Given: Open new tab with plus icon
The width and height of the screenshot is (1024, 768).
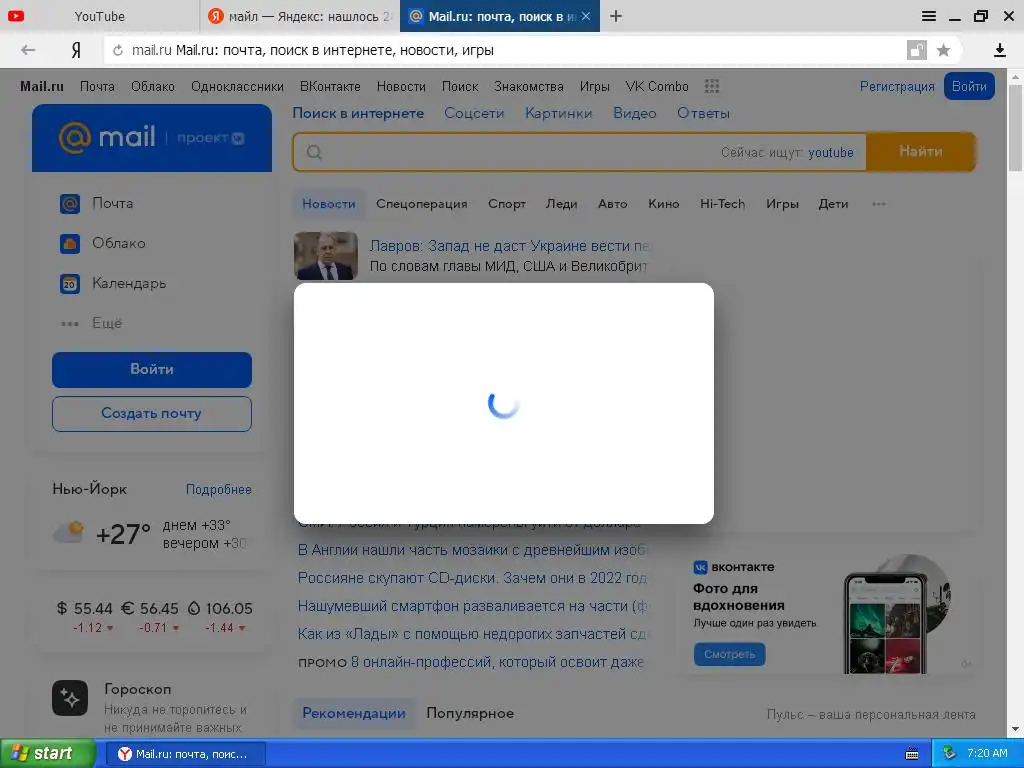Looking at the screenshot, I should pyautogui.click(x=616, y=16).
